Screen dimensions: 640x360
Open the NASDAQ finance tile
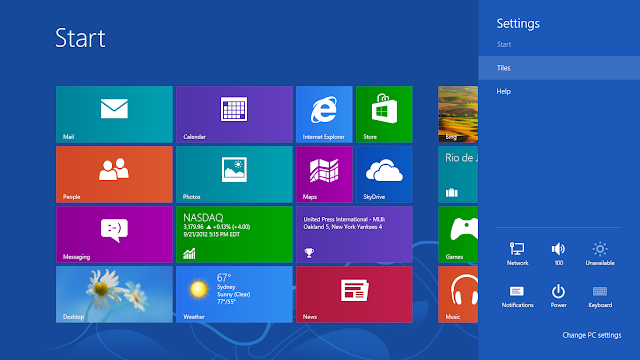234,234
